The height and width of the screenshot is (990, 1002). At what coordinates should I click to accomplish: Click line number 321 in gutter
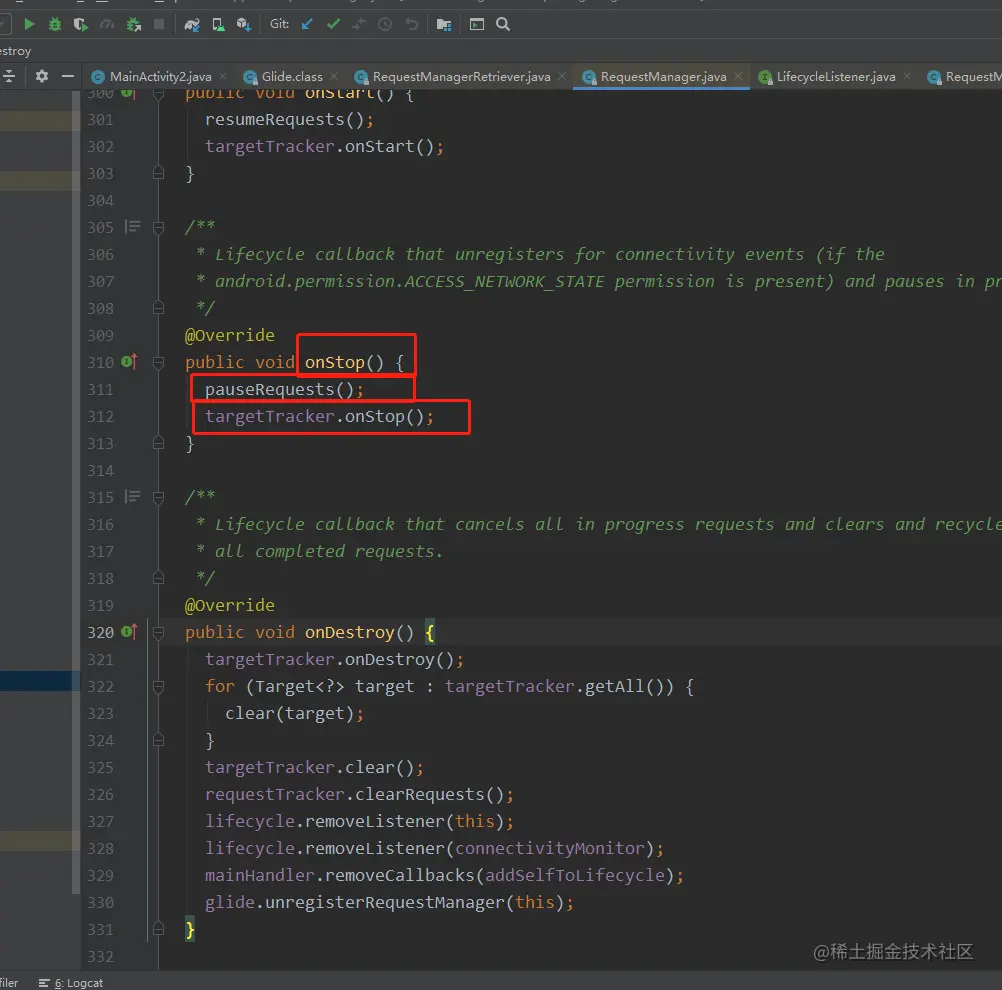100,659
